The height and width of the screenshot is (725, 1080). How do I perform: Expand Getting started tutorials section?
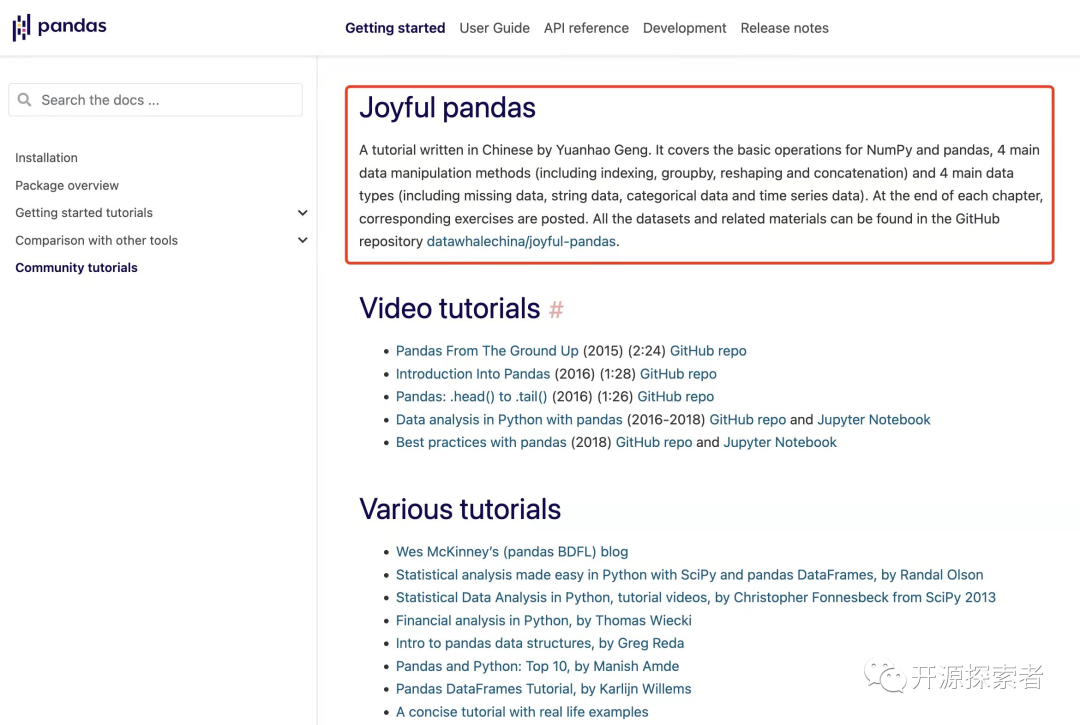point(302,213)
